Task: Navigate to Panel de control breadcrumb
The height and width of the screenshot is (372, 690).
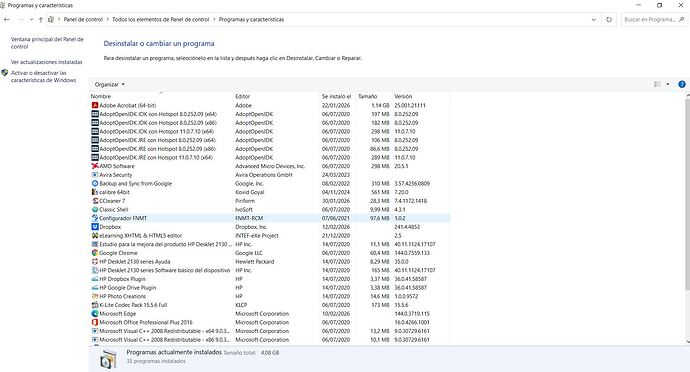Action: tap(83, 19)
